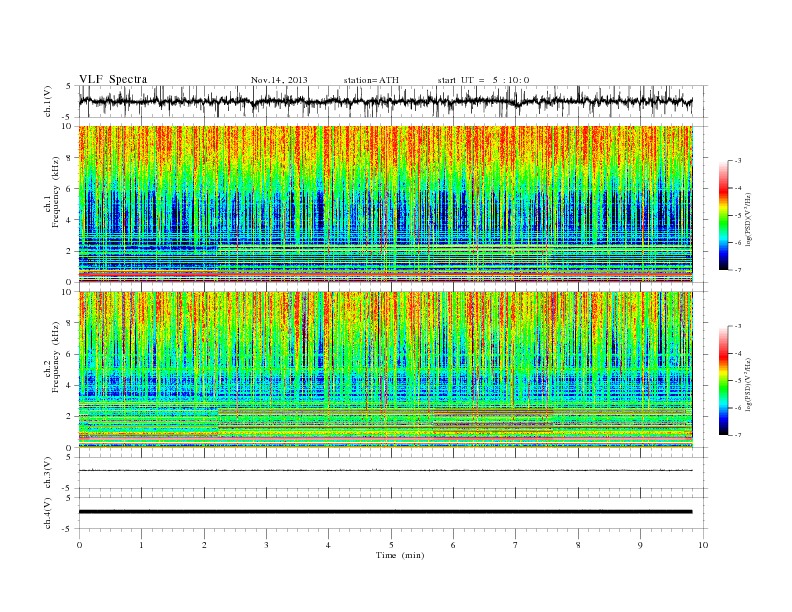
Task: Click inside the ch.2 spectrogram panel
Action: coord(385,370)
